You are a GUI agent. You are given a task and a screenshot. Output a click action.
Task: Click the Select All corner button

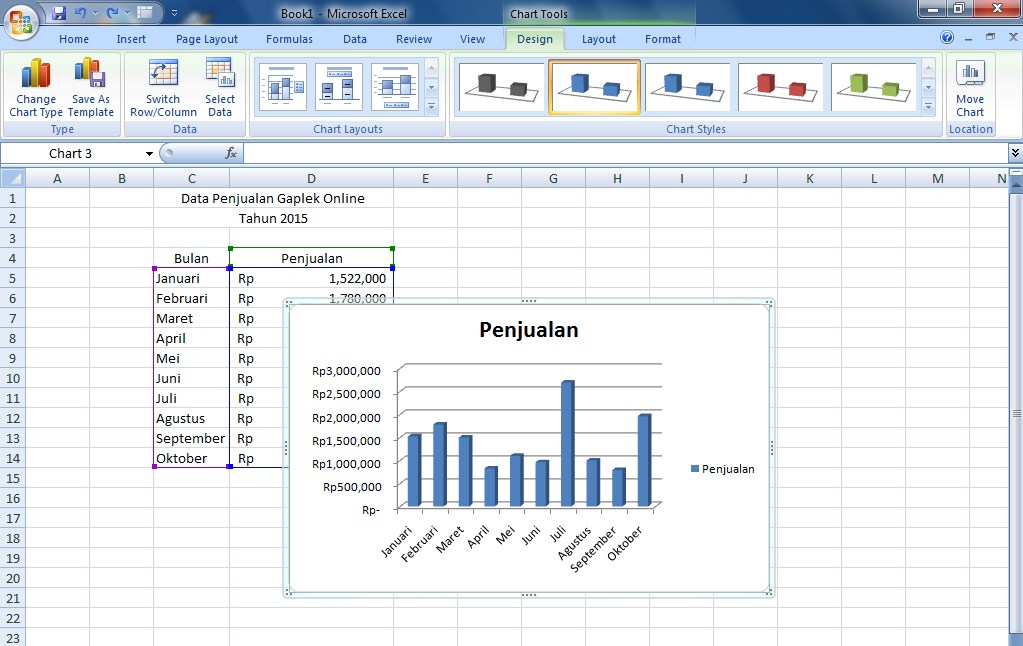click(12, 178)
